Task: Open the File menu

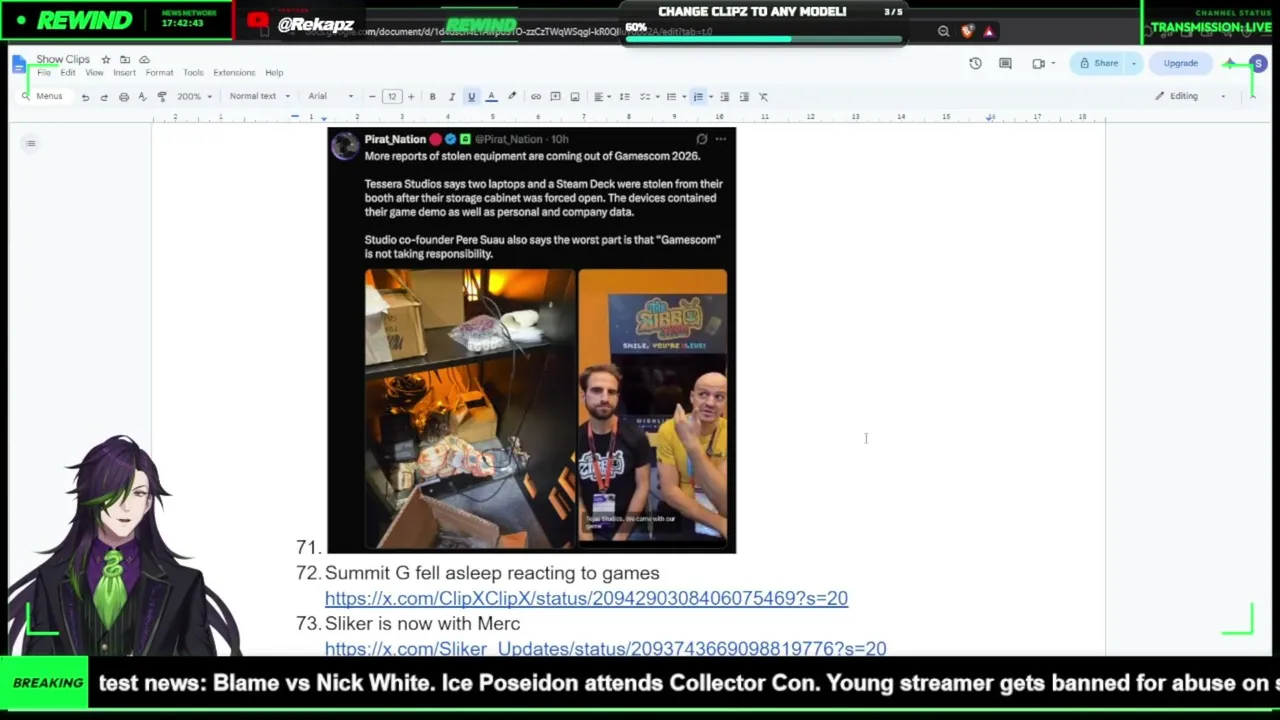Action: 44,73
